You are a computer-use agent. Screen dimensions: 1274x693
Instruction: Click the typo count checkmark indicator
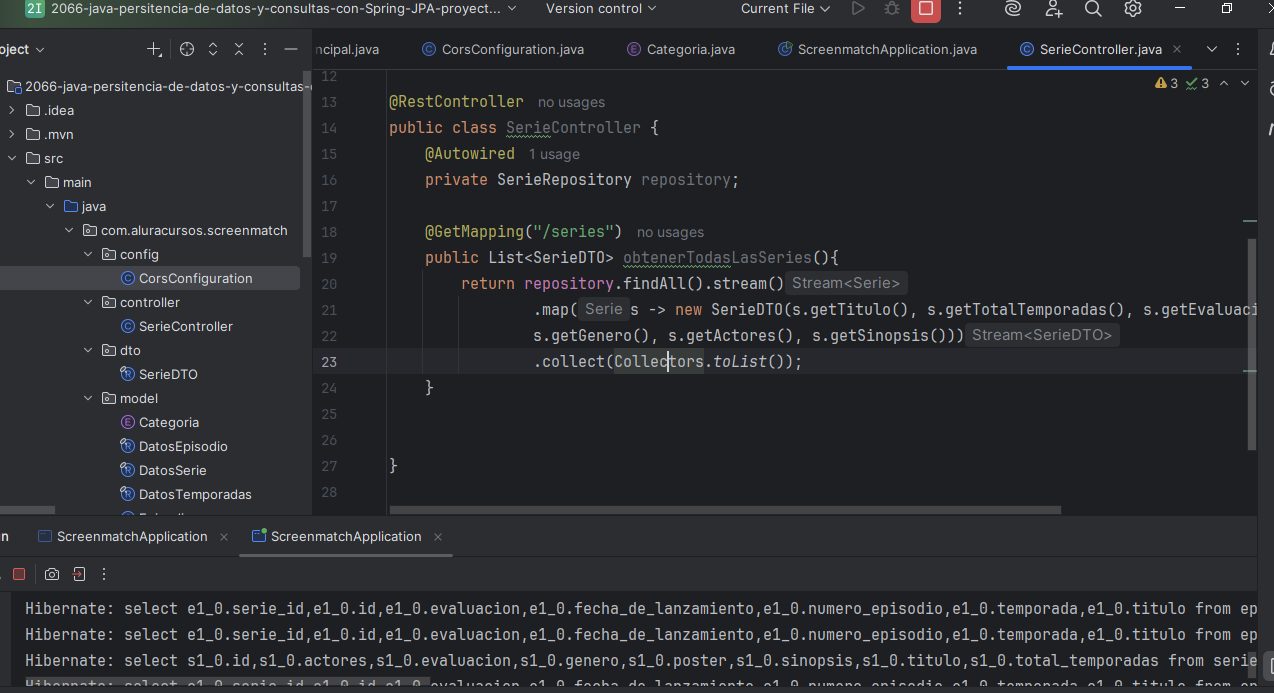1198,84
